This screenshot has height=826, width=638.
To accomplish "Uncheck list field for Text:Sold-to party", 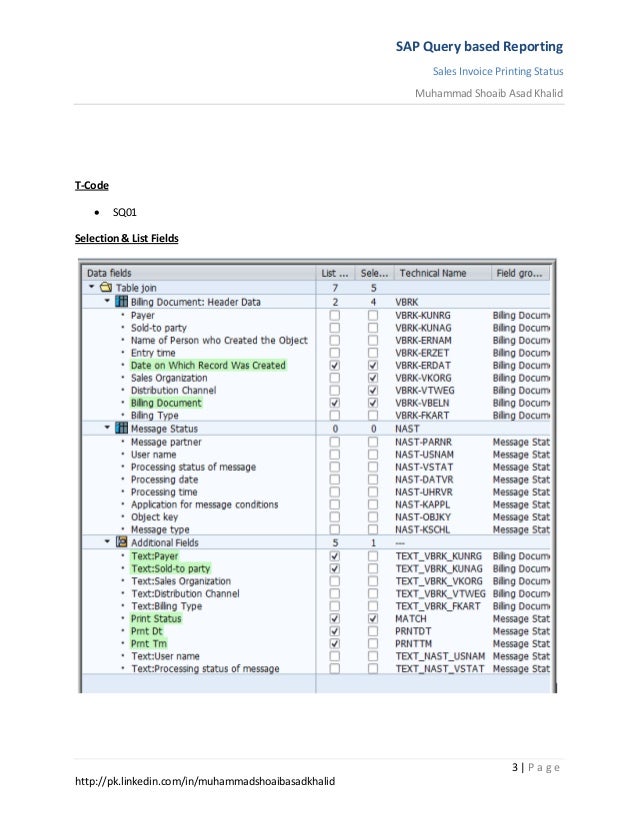I will click(x=335, y=568).
